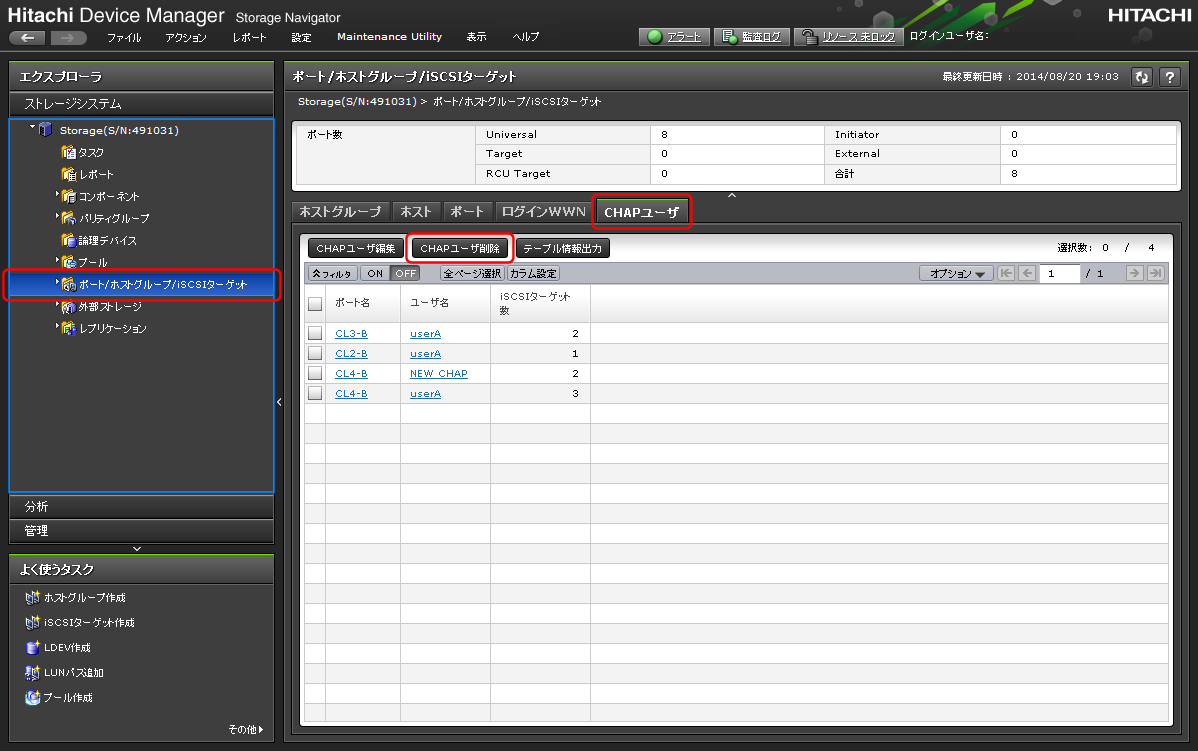Click the タスク folder icon
The image size is (1198, 751).
click(69, 152)
